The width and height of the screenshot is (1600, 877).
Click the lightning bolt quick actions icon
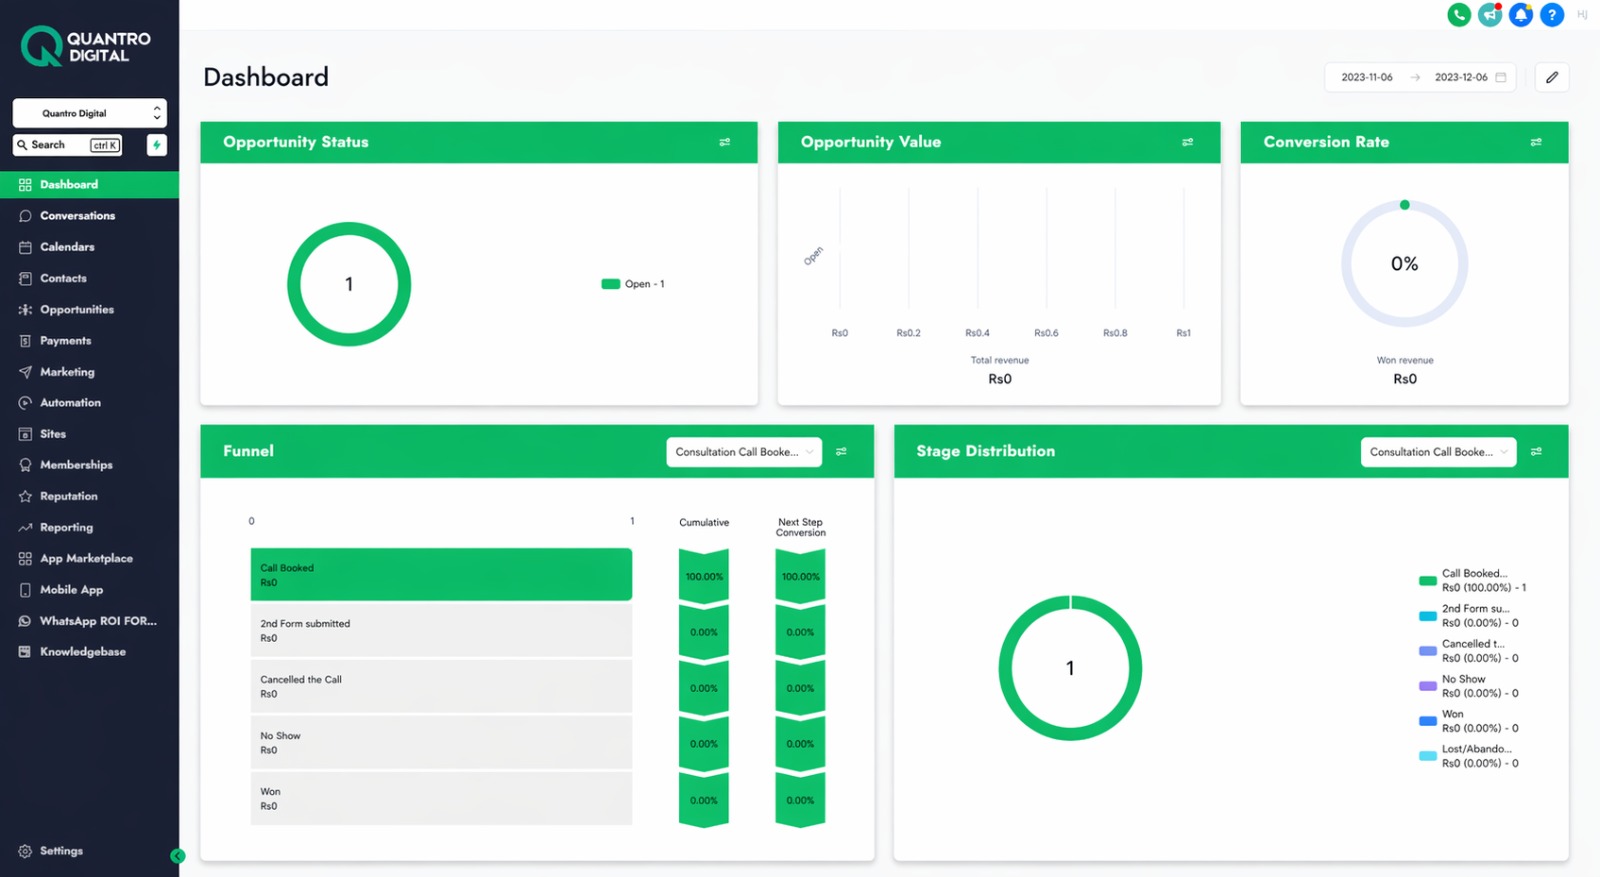pos(157,145)
